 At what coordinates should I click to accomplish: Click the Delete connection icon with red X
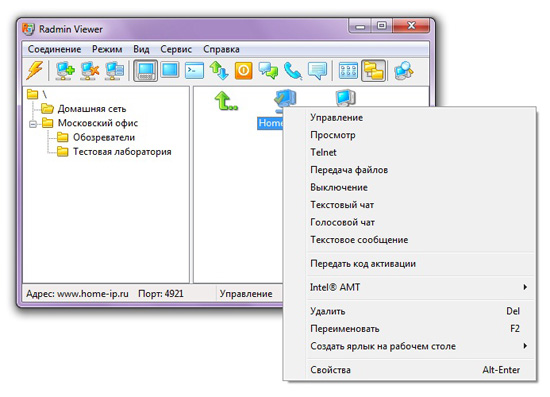pyautogui.click(x=90, y=70)
